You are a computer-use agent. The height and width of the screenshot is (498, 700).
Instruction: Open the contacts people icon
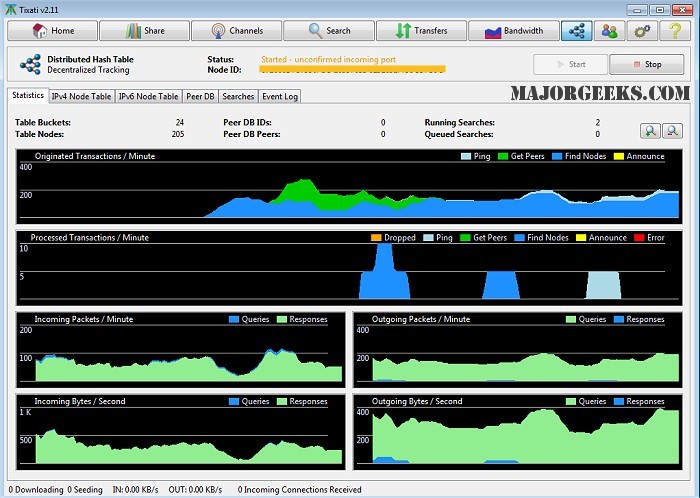608,31
